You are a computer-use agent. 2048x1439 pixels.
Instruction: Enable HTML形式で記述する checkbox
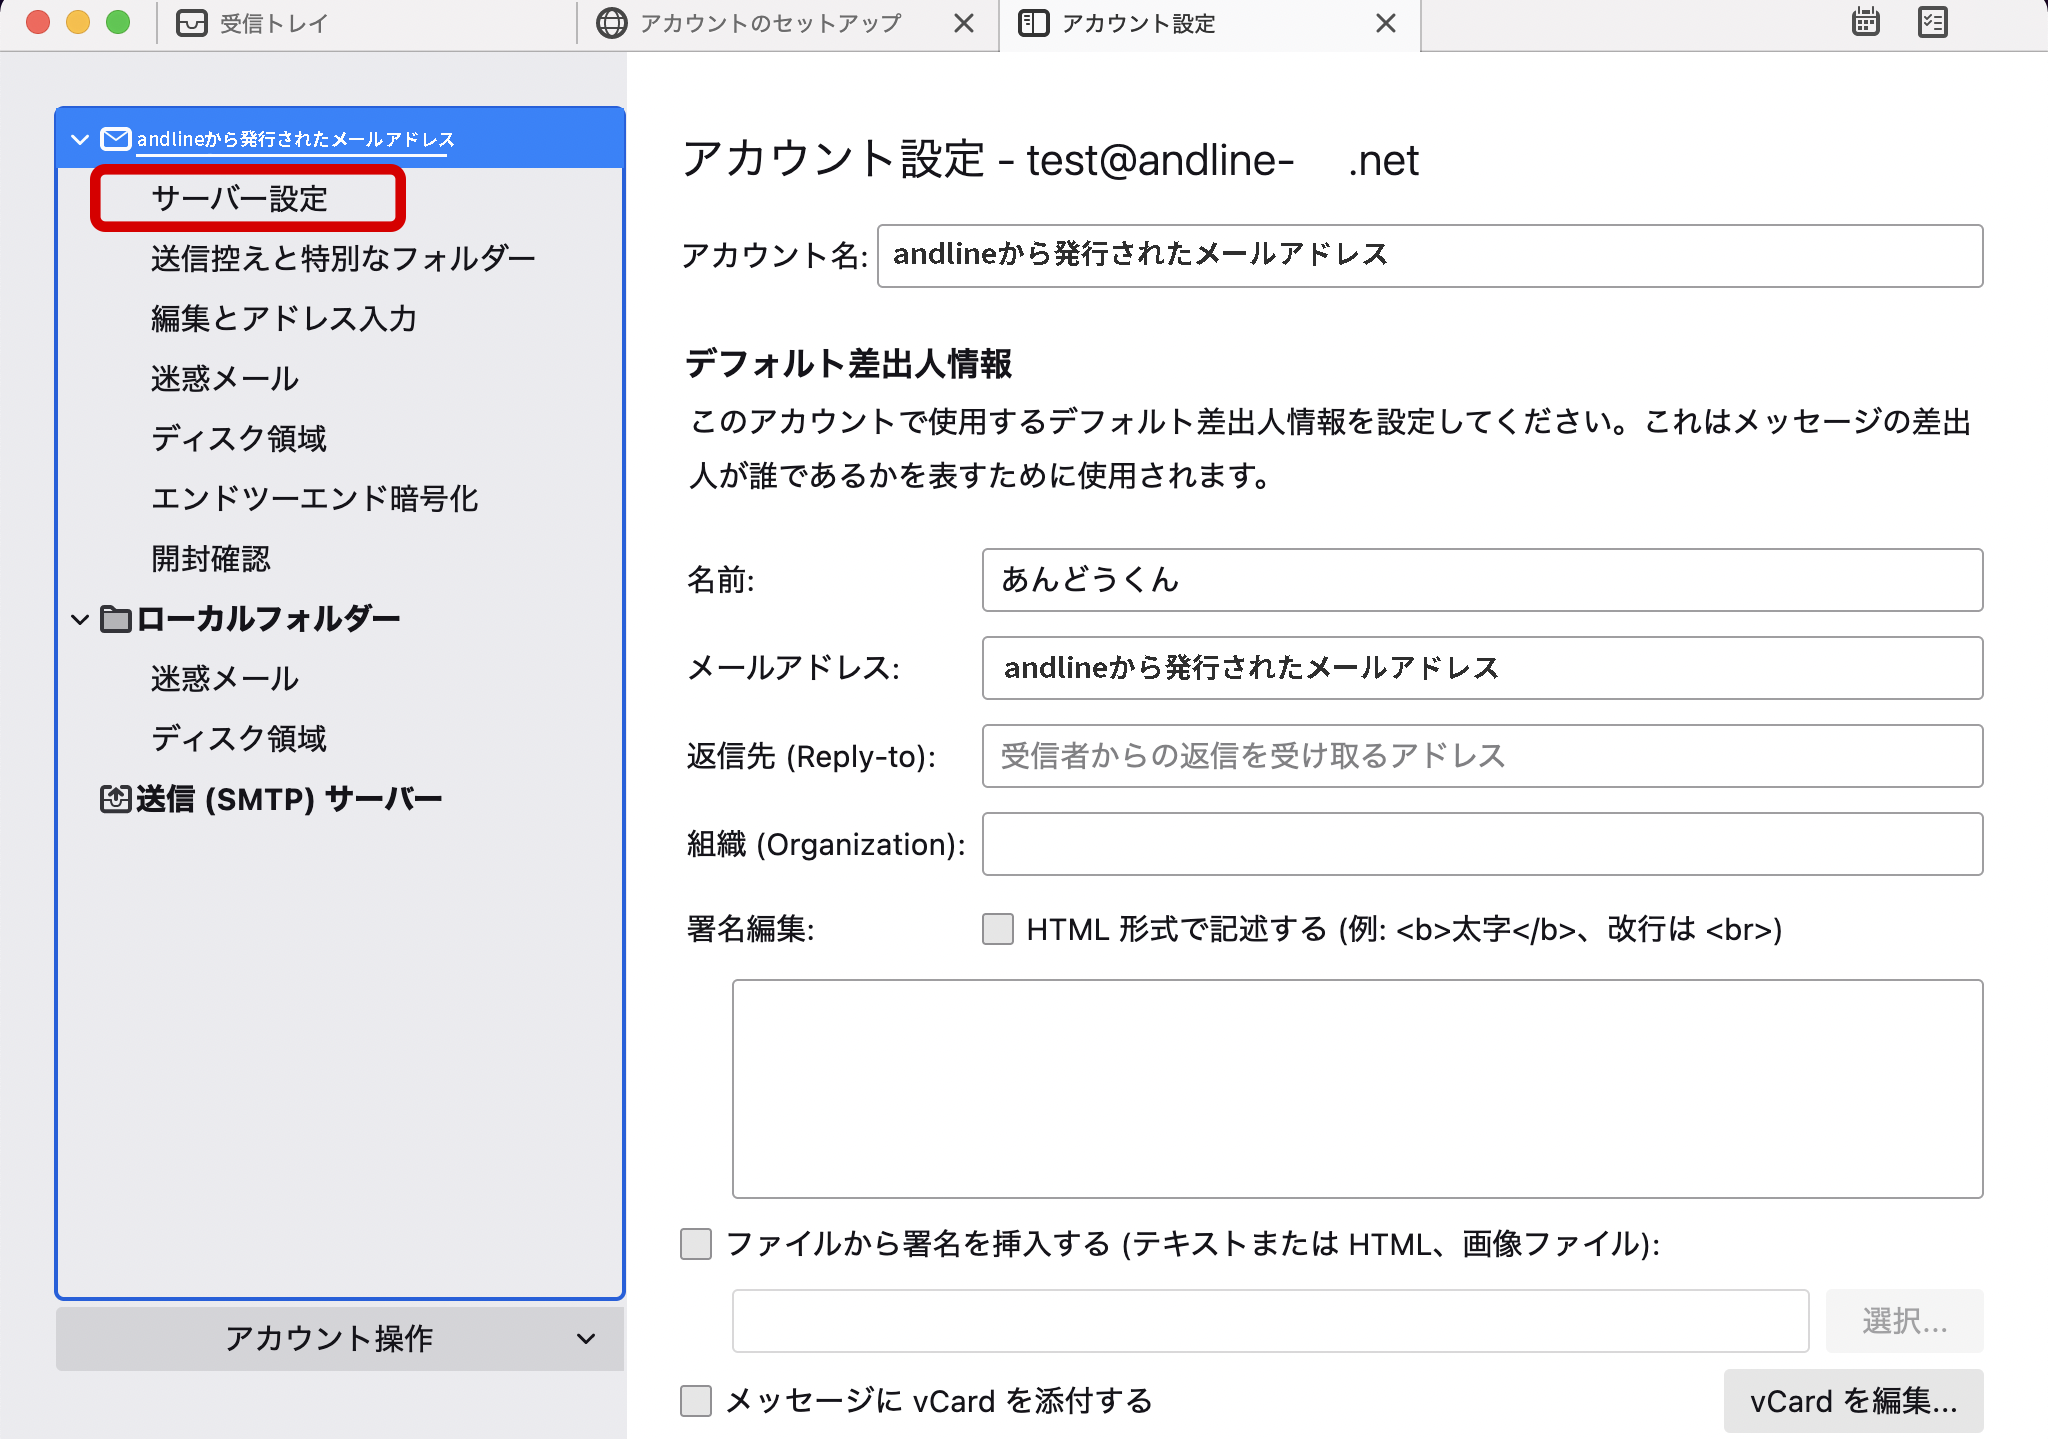pos(997,929)
